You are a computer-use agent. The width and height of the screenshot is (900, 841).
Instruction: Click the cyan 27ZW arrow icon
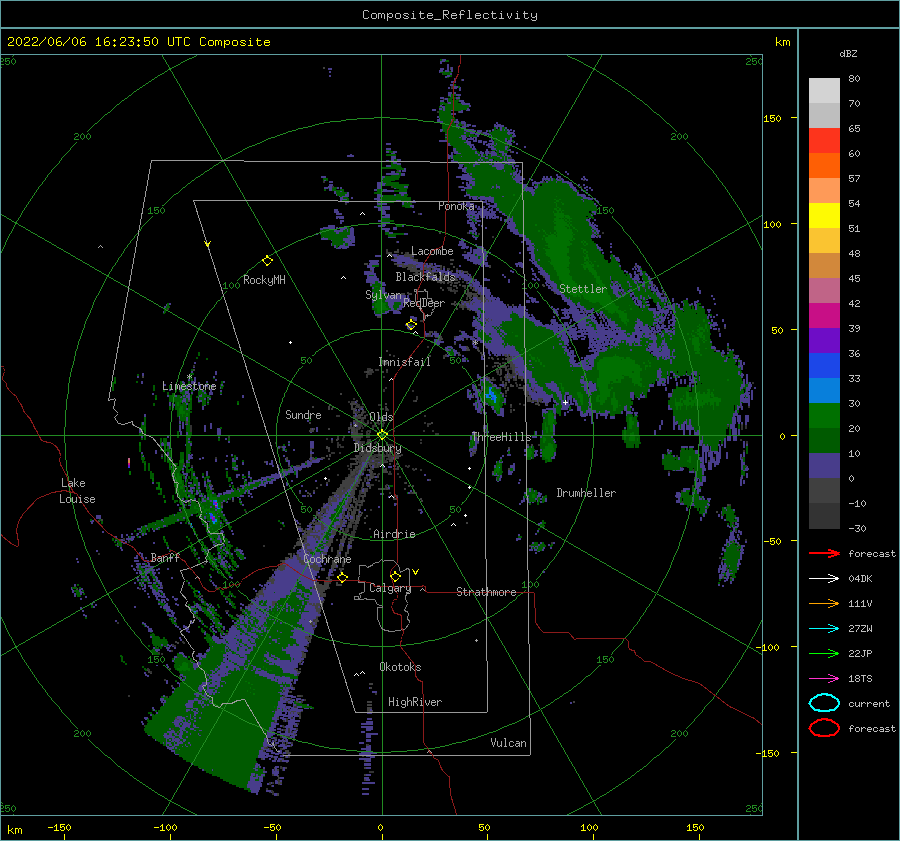coord(824,629)
